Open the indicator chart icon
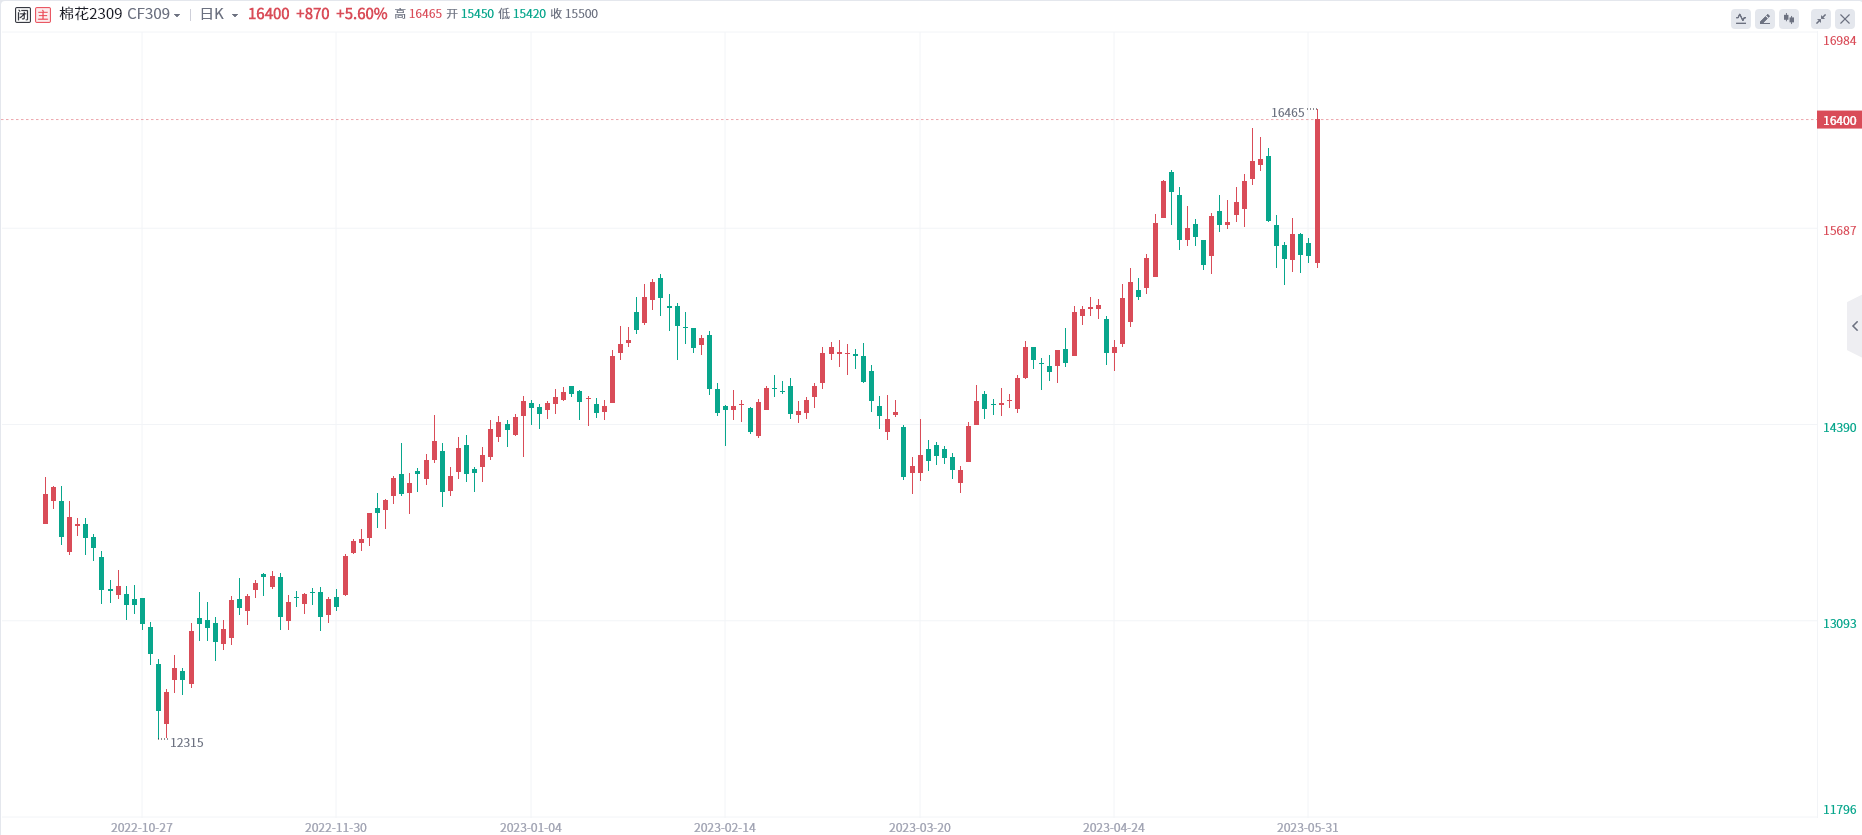 tap(1741, 19)
